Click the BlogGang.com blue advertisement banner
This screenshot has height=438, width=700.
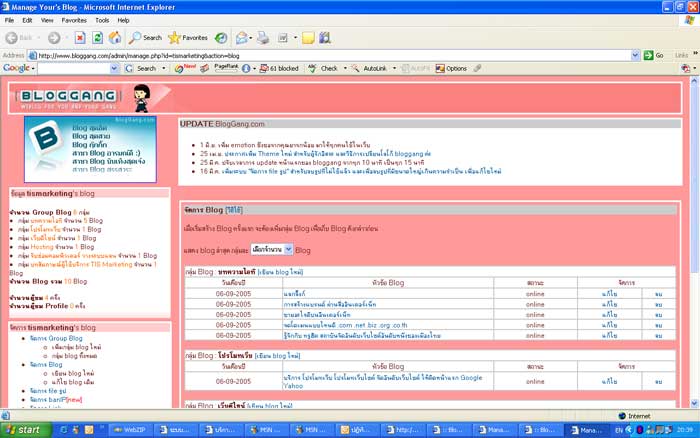[x=90, y=149]
